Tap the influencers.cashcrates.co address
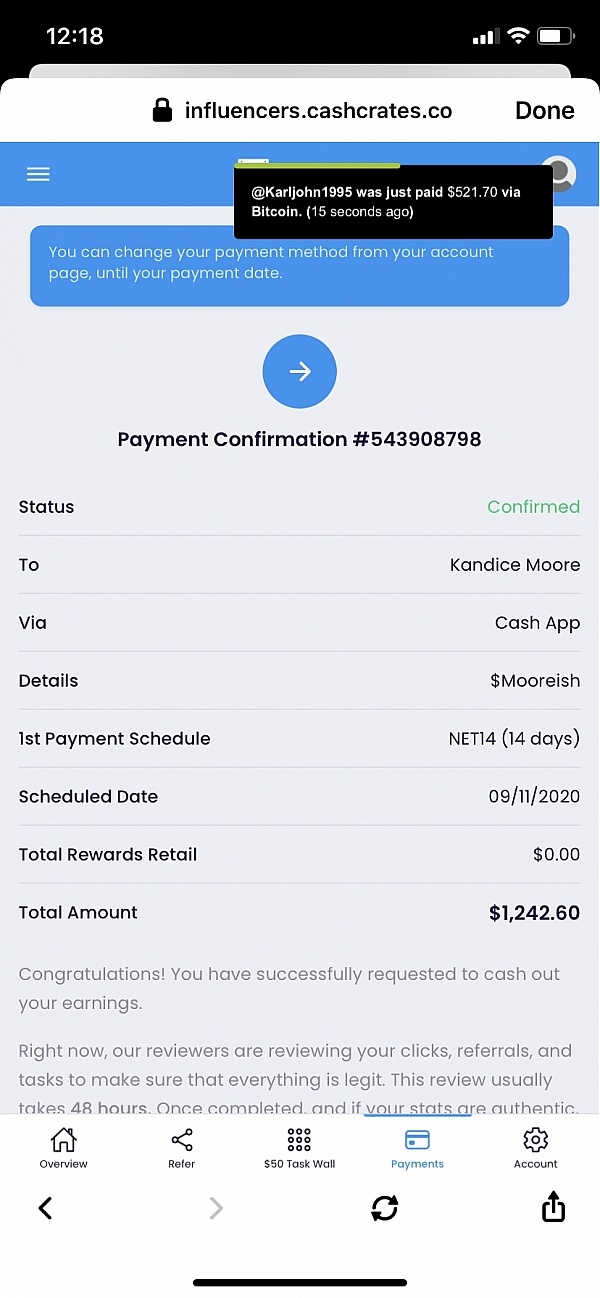This screenshot has height=1298, width=600. click(x=318, y=111)
